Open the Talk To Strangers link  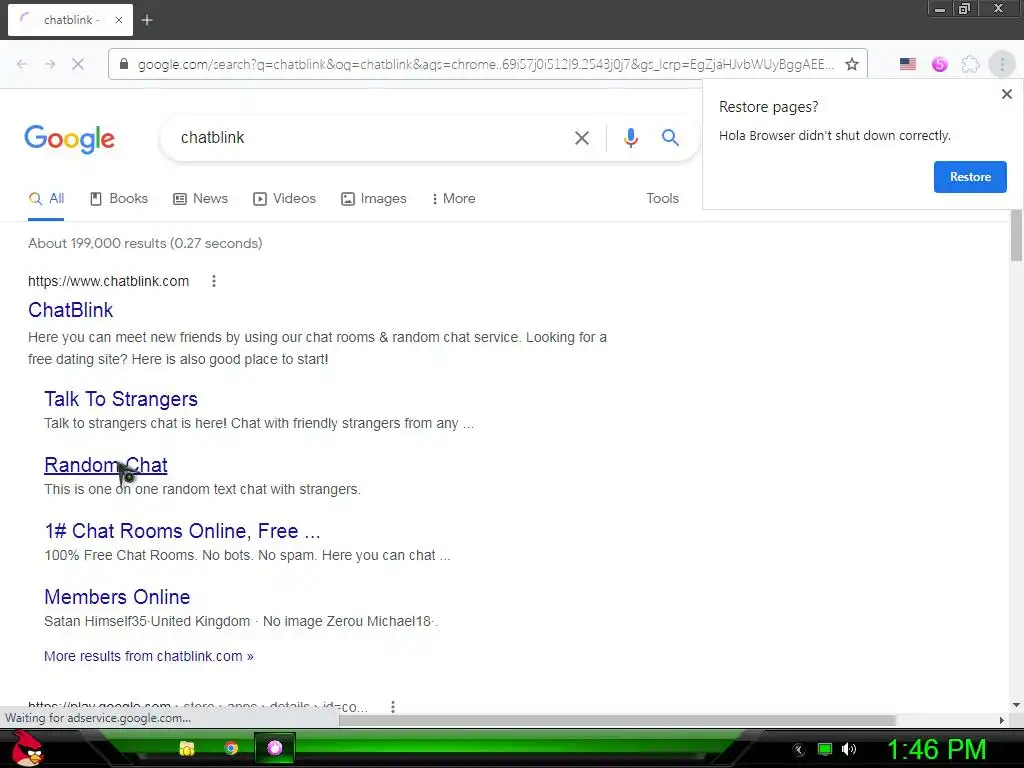(121, 399)
